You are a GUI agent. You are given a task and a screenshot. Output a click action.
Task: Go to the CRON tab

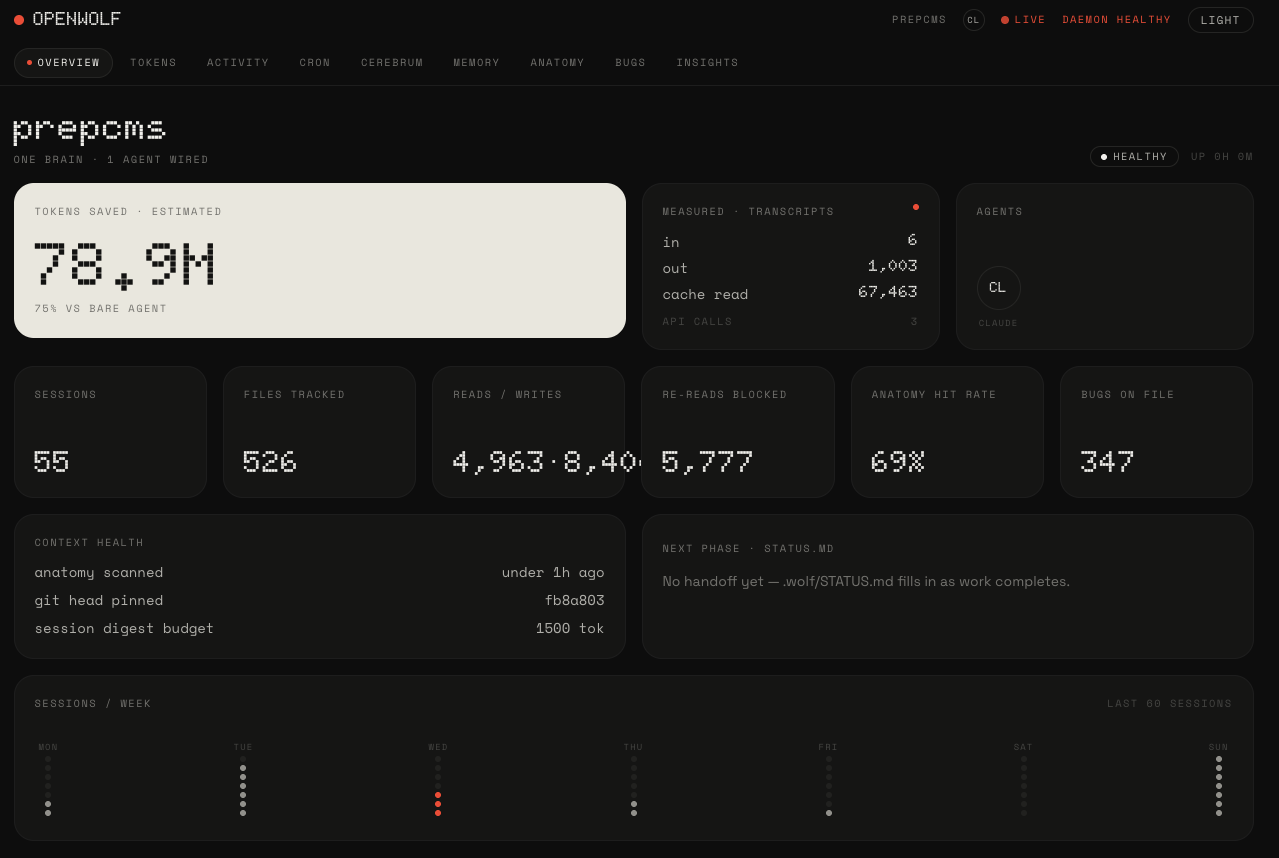(315, 63)
